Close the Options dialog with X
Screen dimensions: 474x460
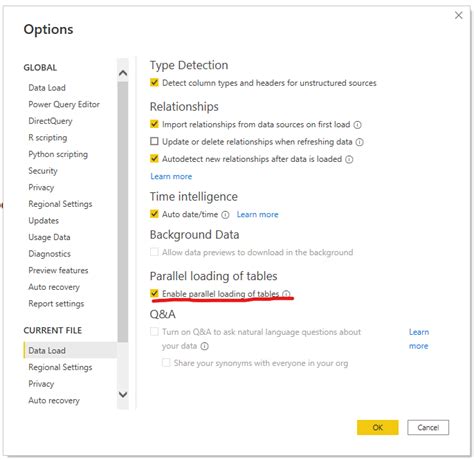point(459,15)
